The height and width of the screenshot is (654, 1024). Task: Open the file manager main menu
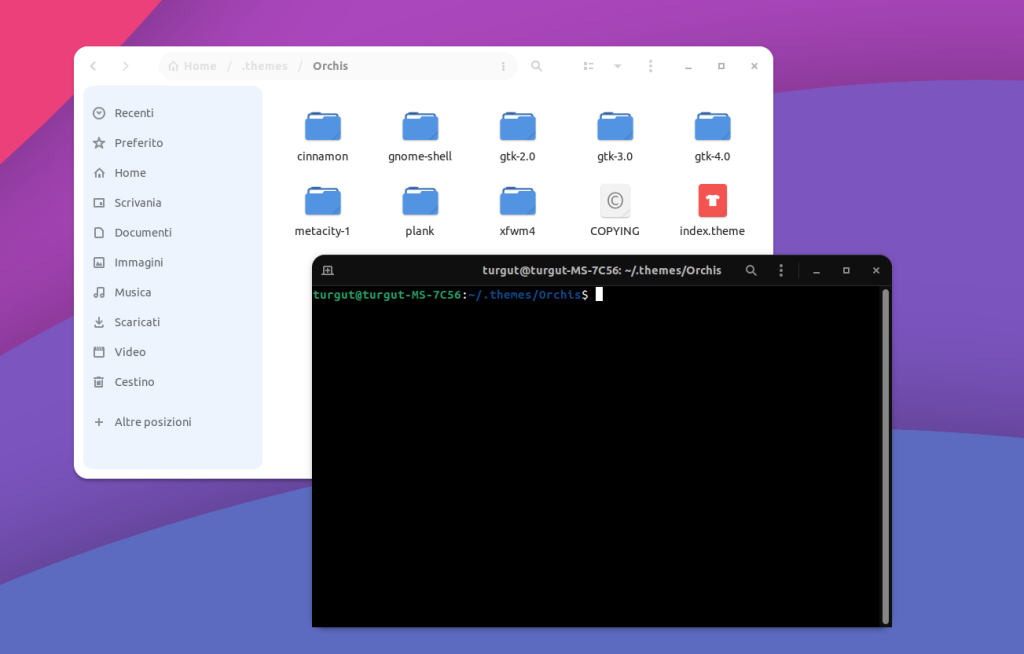click(650, 66)
